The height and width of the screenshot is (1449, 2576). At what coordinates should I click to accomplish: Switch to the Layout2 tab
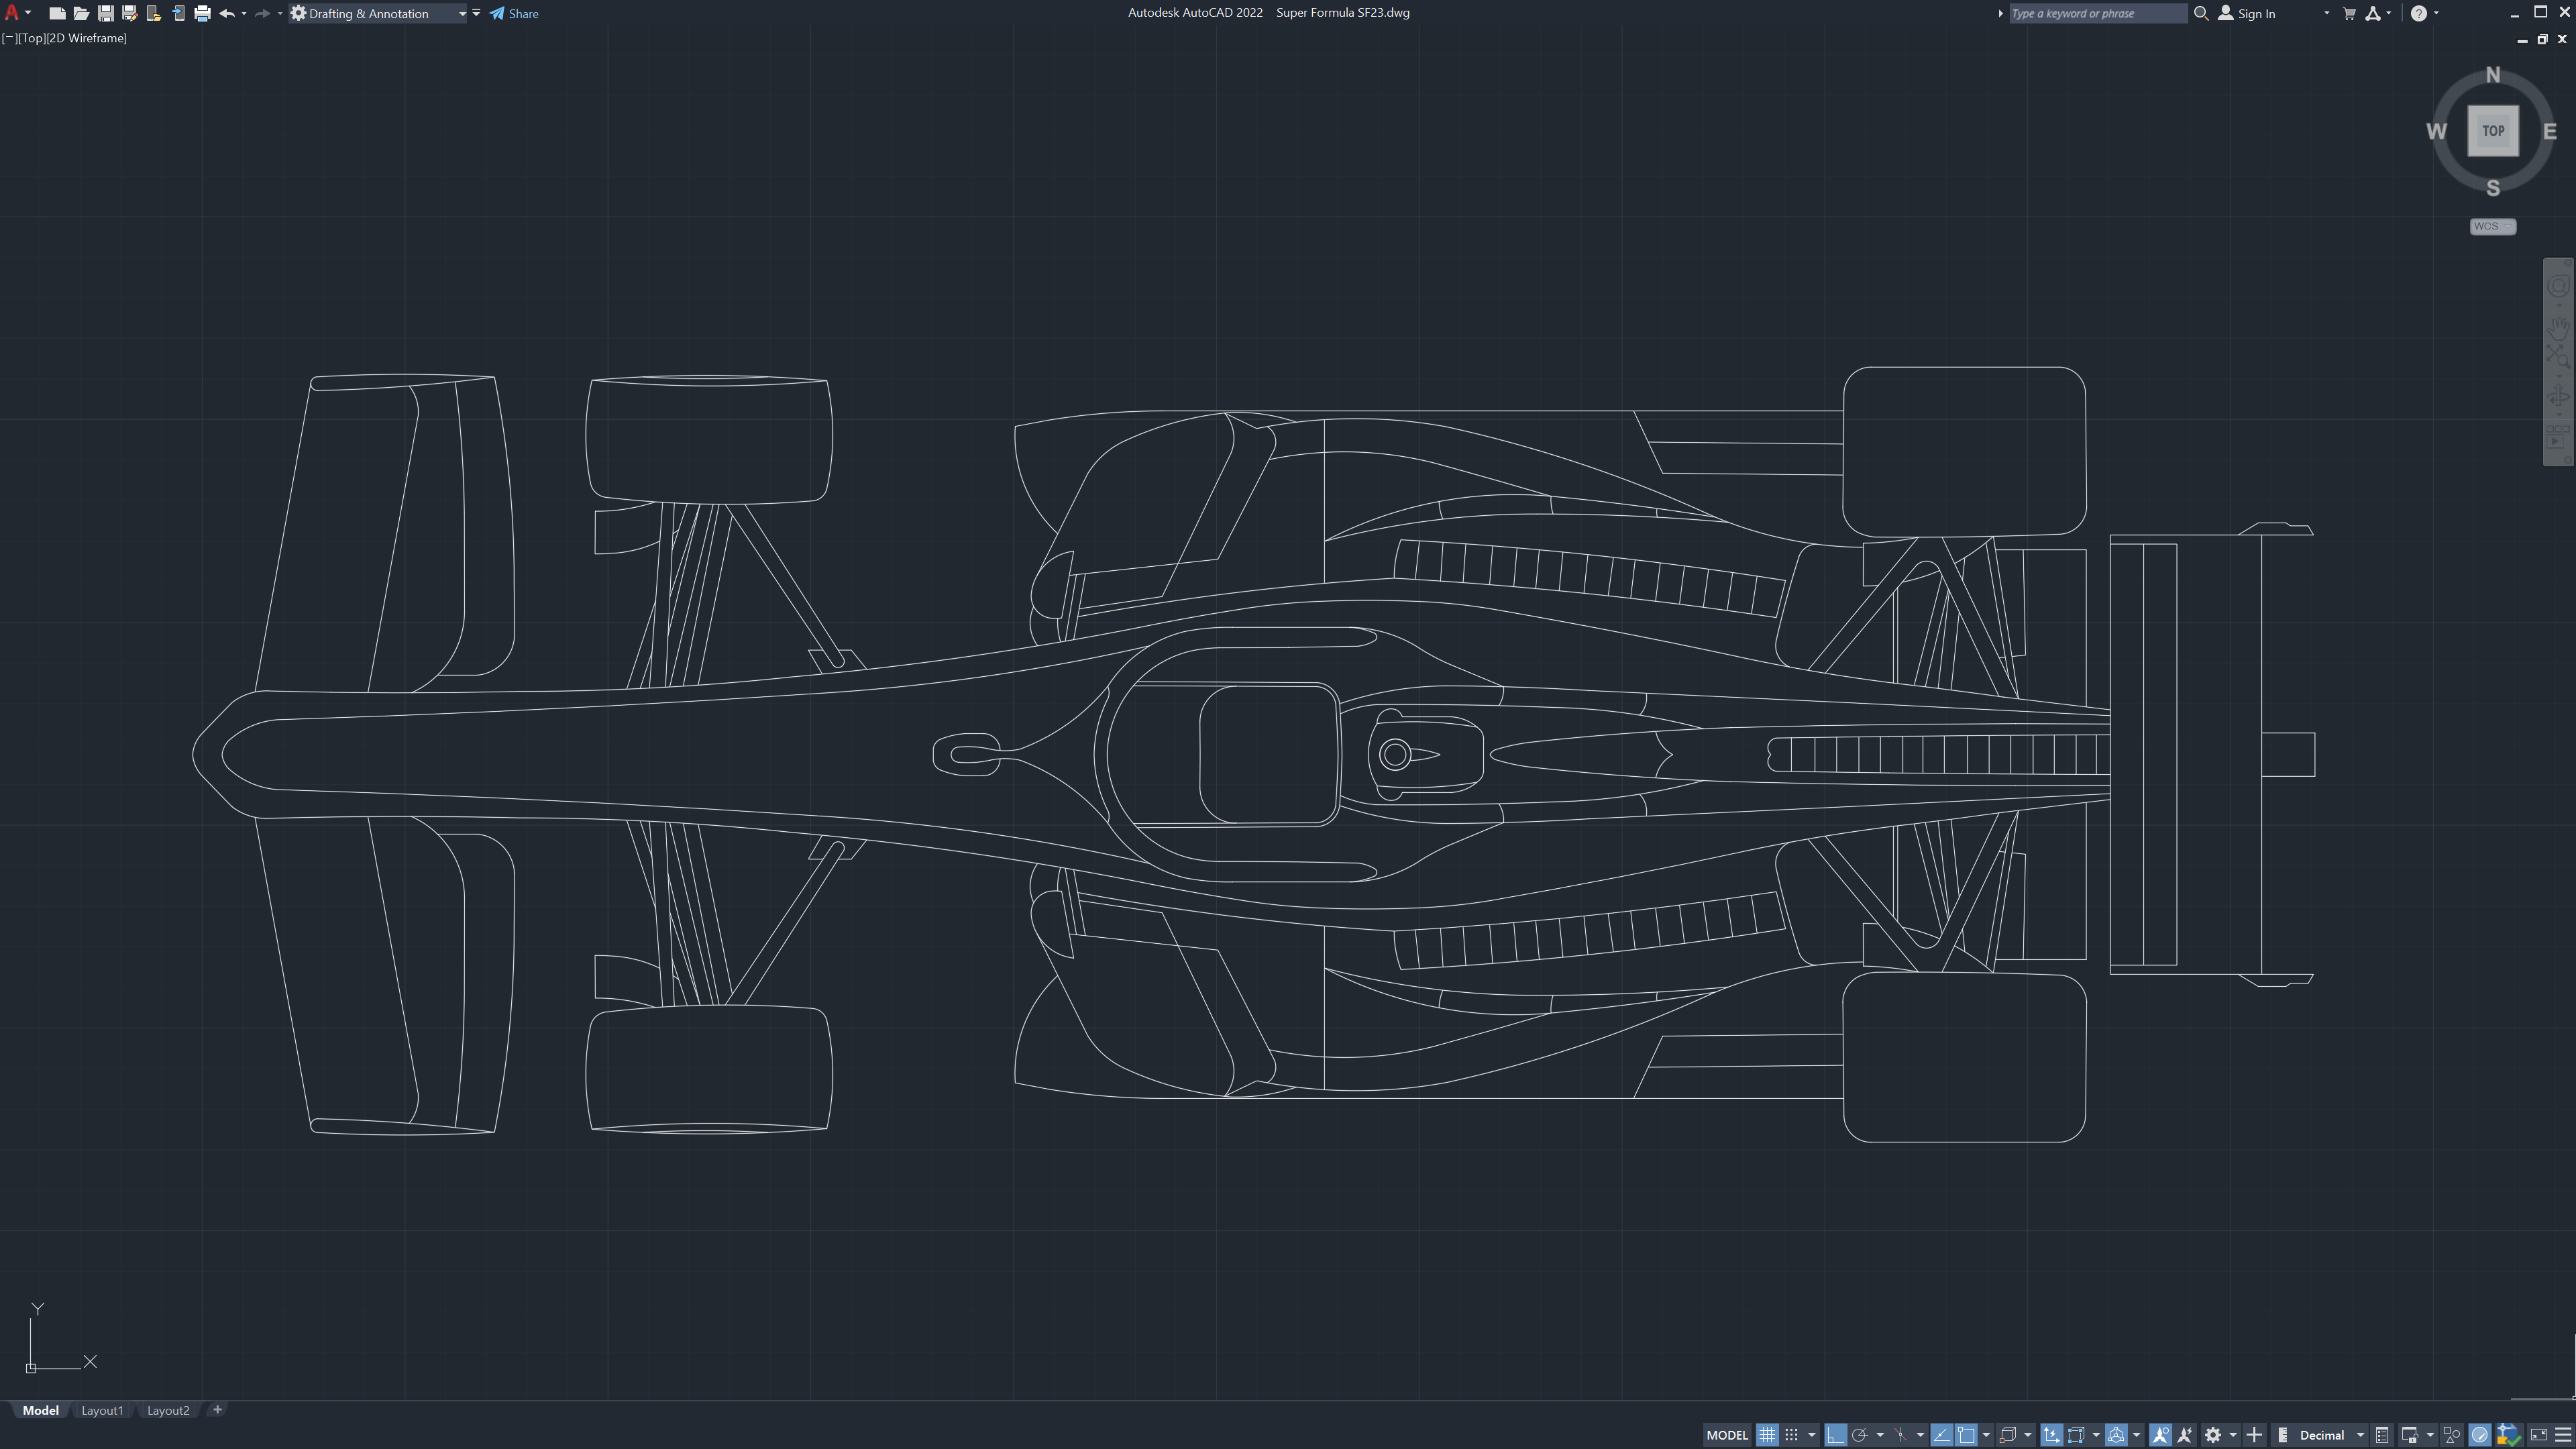[168, 1411]
